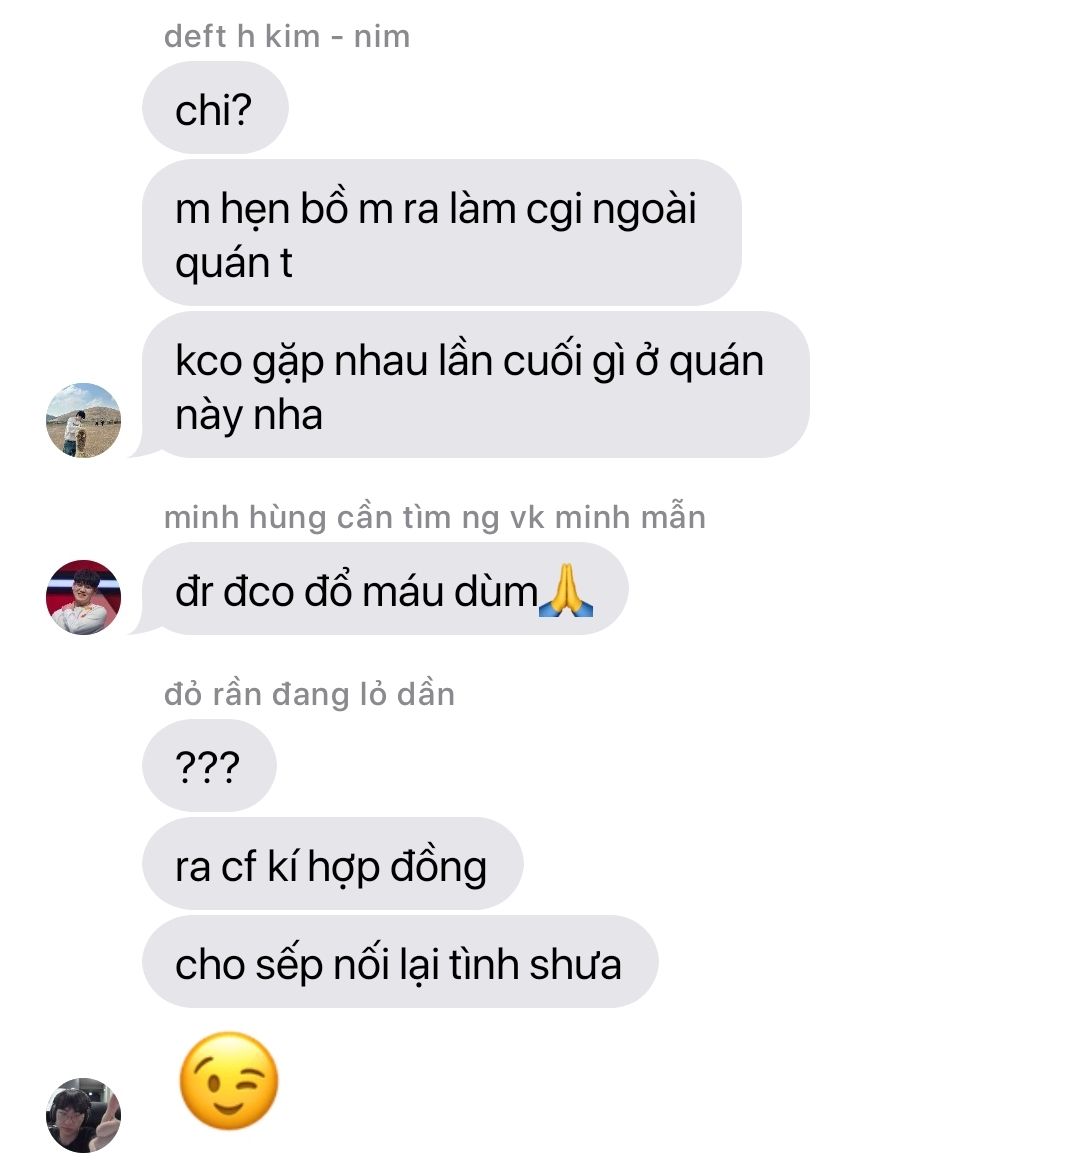Screen dimensions: 1080x1171
Task: Tap the avatar beside the winking emoji
Action: [83, 1115]
